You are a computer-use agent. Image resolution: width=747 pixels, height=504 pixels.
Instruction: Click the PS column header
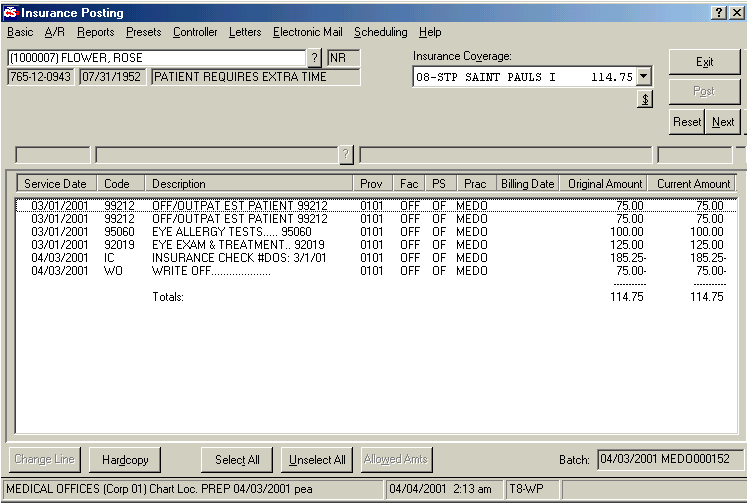coord(441,183)
